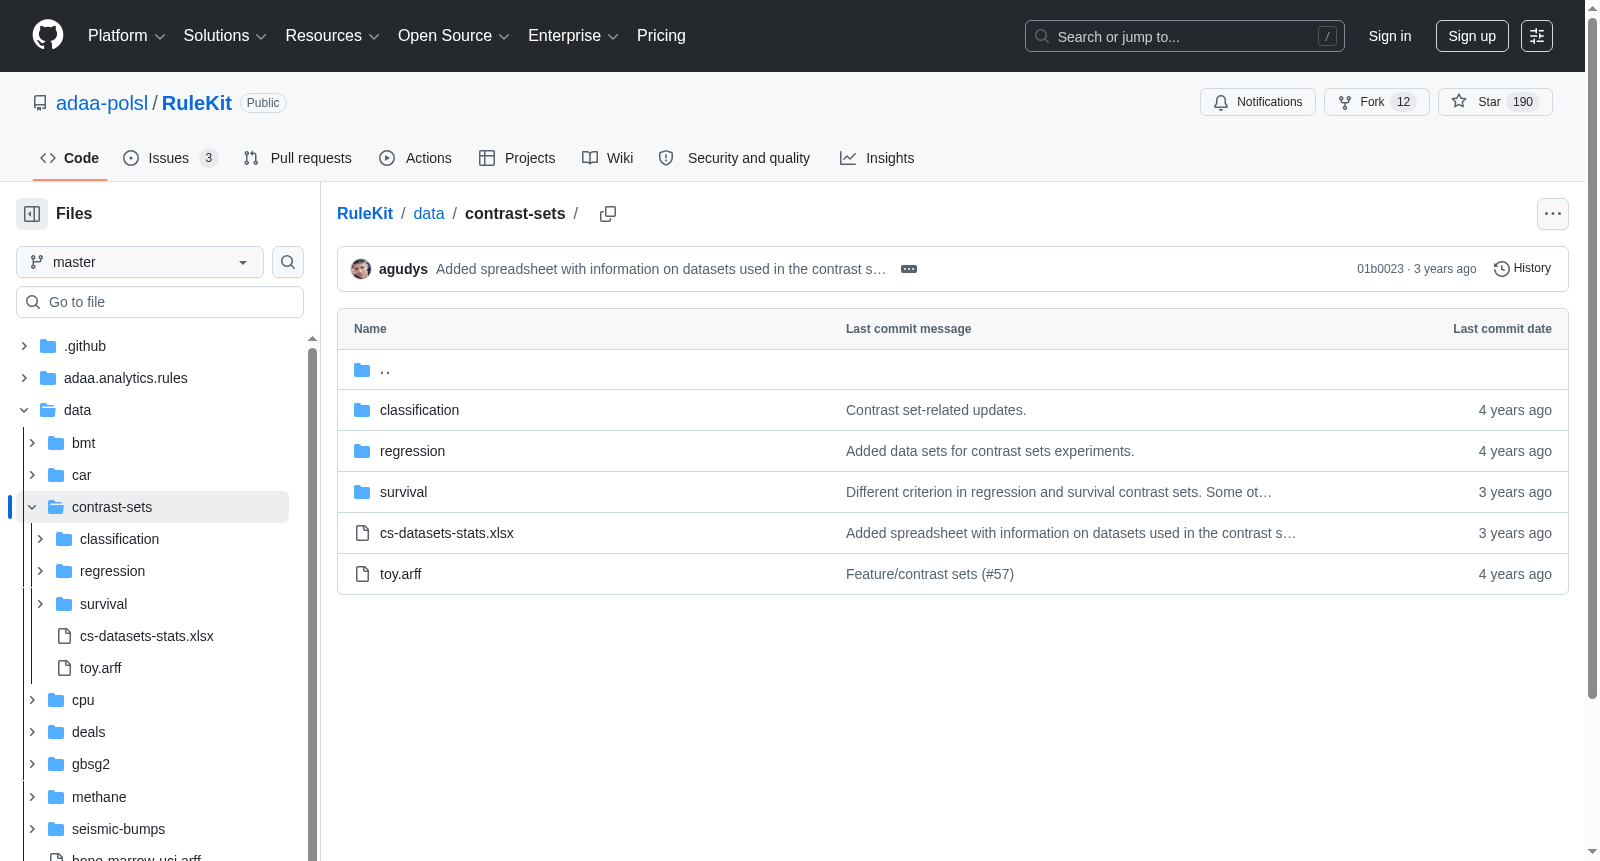Select cs-datasets-stats.xlsx in sidebar tree
Viewport: 1600px width, 861px height.
click(146, 636)
